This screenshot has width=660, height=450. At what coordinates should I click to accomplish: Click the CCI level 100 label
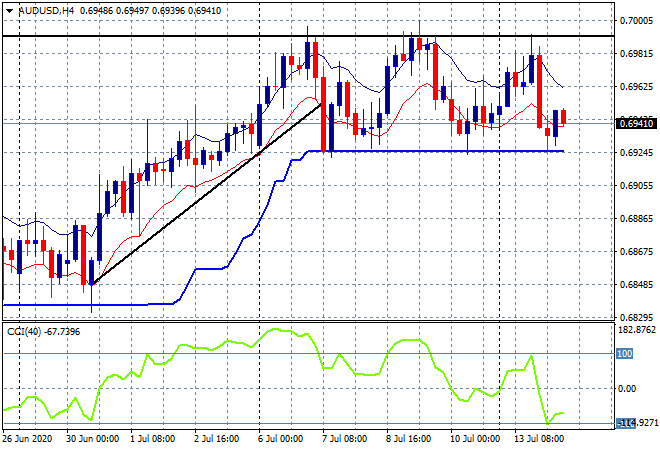pos(625,354)
